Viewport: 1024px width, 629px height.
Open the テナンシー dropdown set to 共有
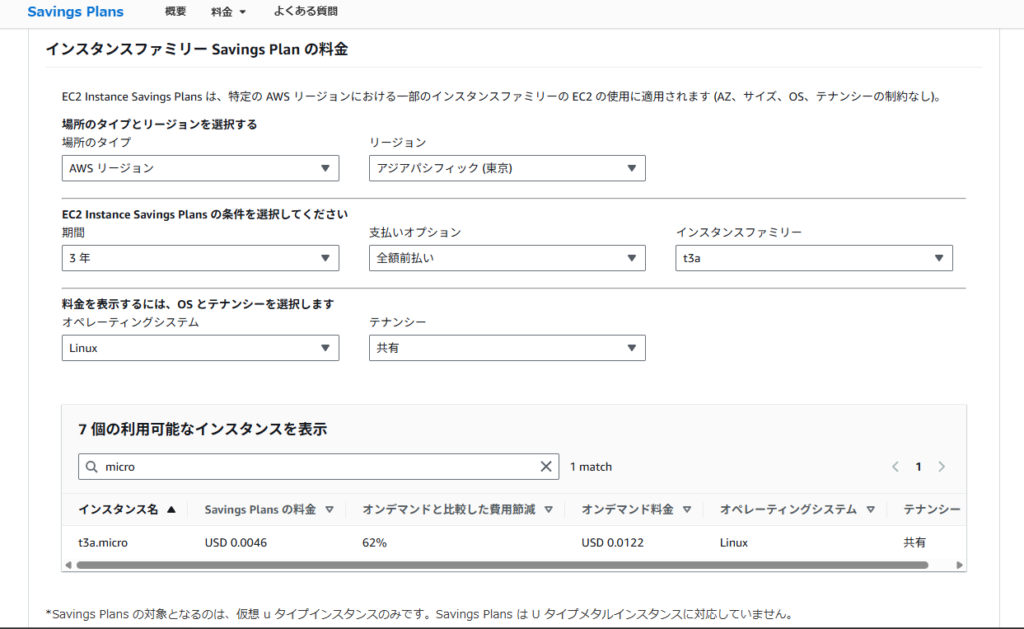tap(507, 348)
